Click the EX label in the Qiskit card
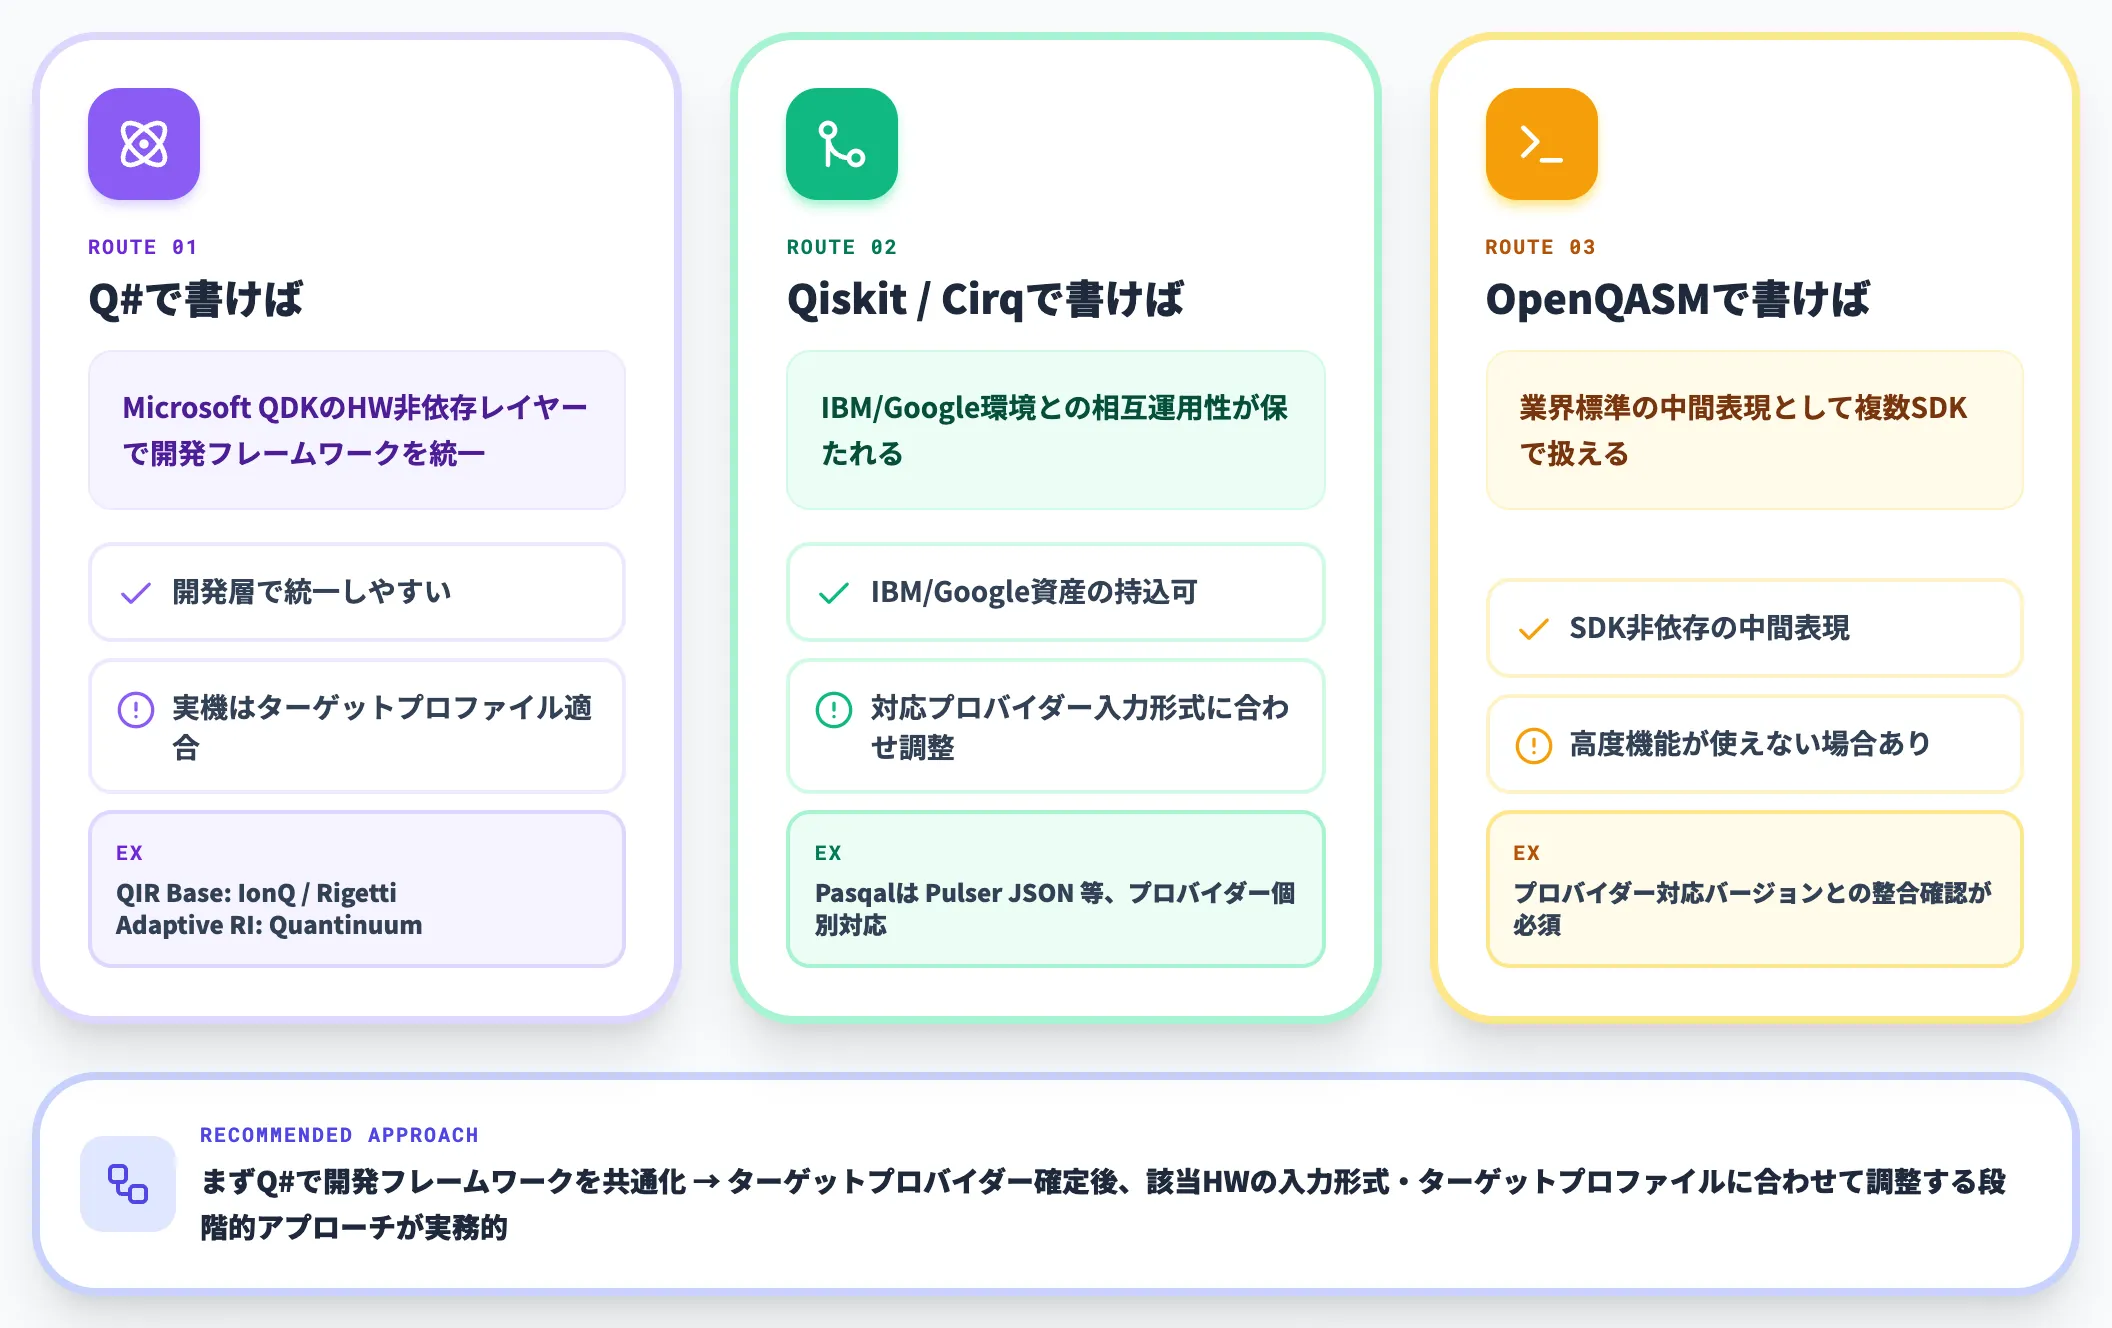Viewport: 2112px width, 1328px height. pyautogui.click(x=828, y=853)
